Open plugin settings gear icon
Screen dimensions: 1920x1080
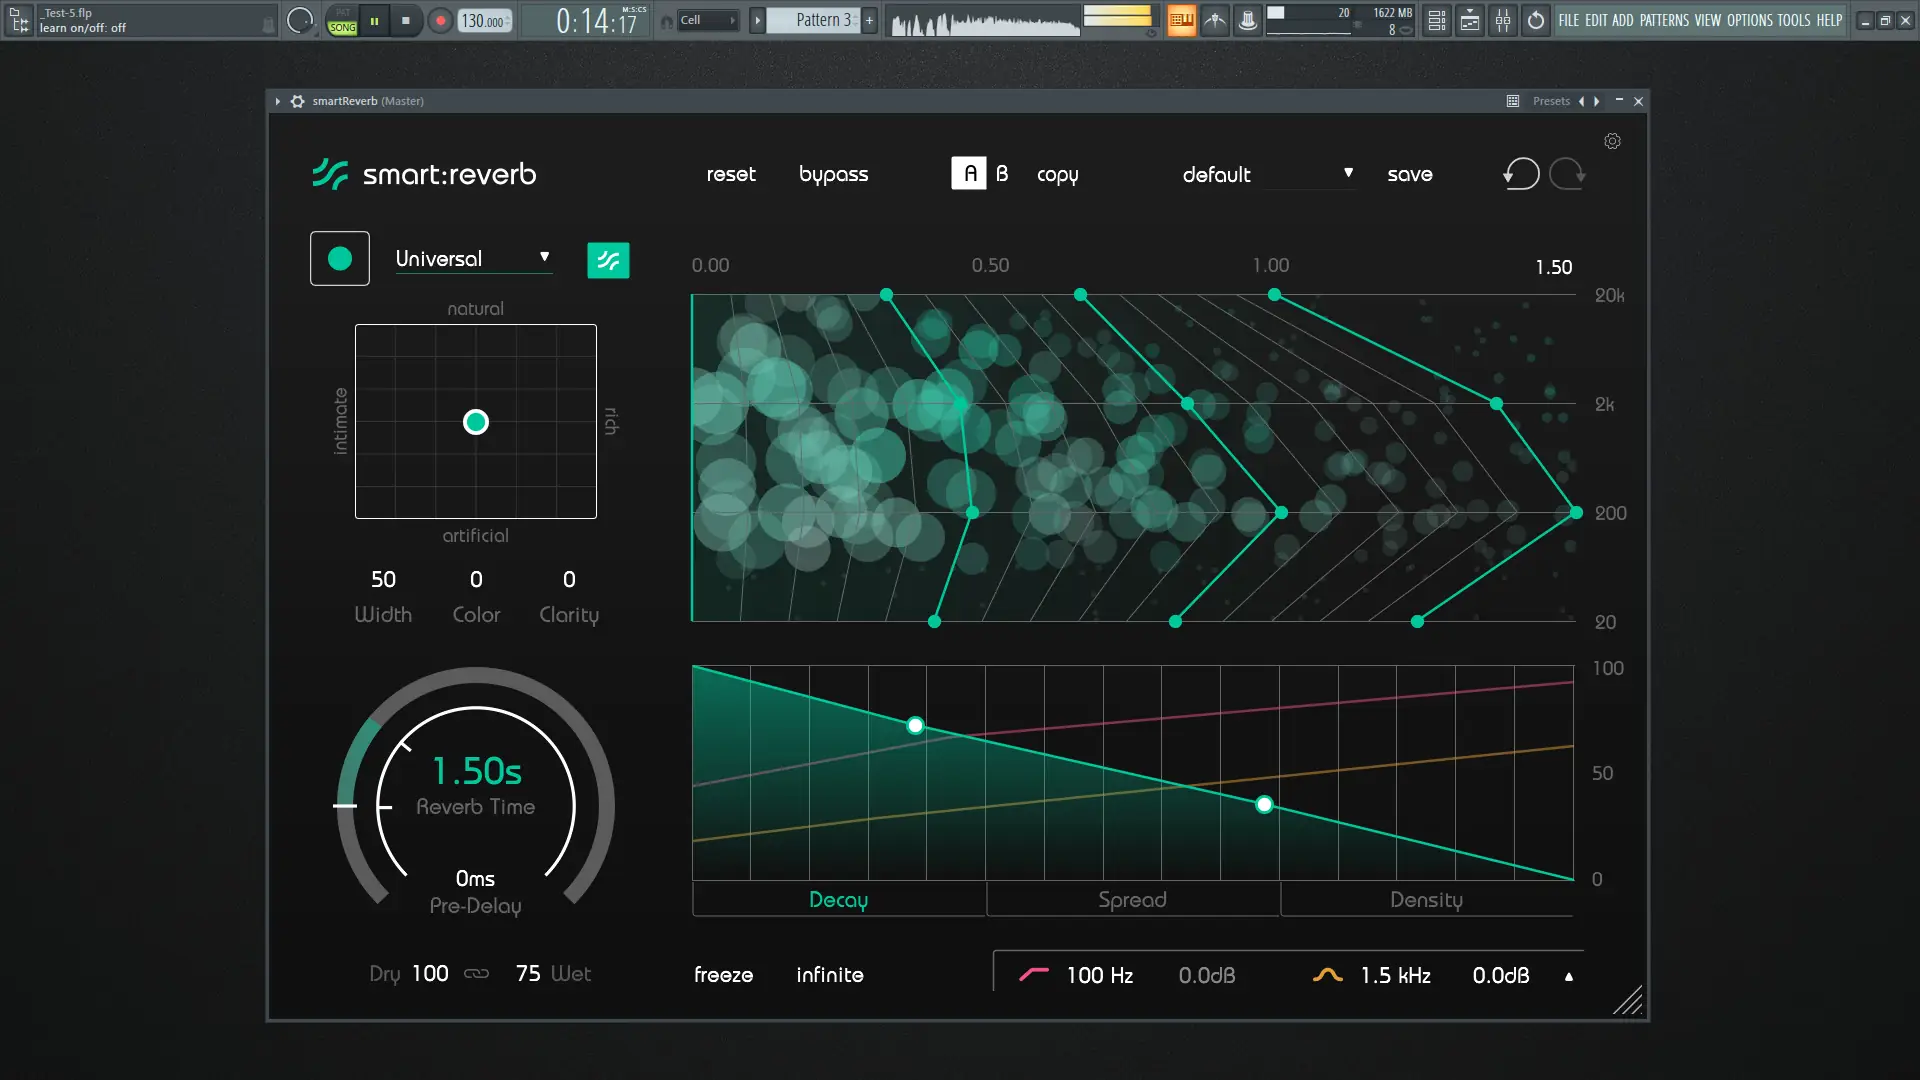point(1612,142)
